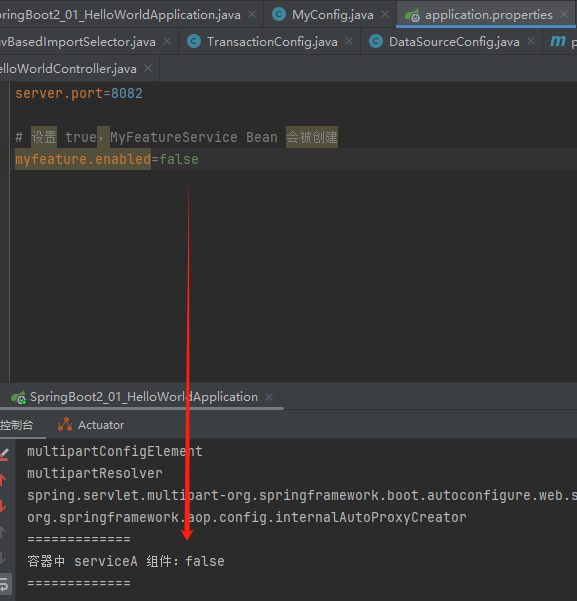577x601 pixels.
Task: Click the red up arrow in console gutter
Action: coord(3,480)
